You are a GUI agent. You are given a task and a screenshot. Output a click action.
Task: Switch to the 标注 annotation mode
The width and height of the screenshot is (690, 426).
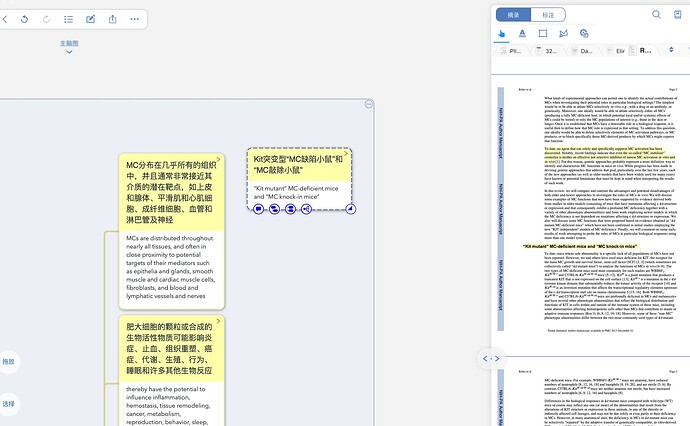click(548, 15)
